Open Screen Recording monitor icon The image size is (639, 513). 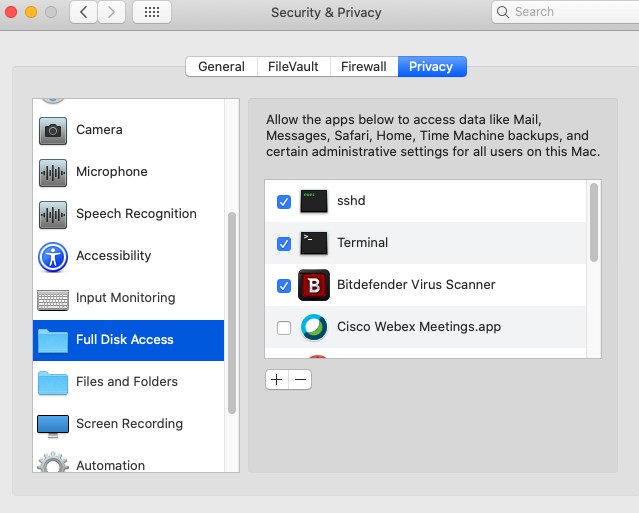tap(53, 424)
